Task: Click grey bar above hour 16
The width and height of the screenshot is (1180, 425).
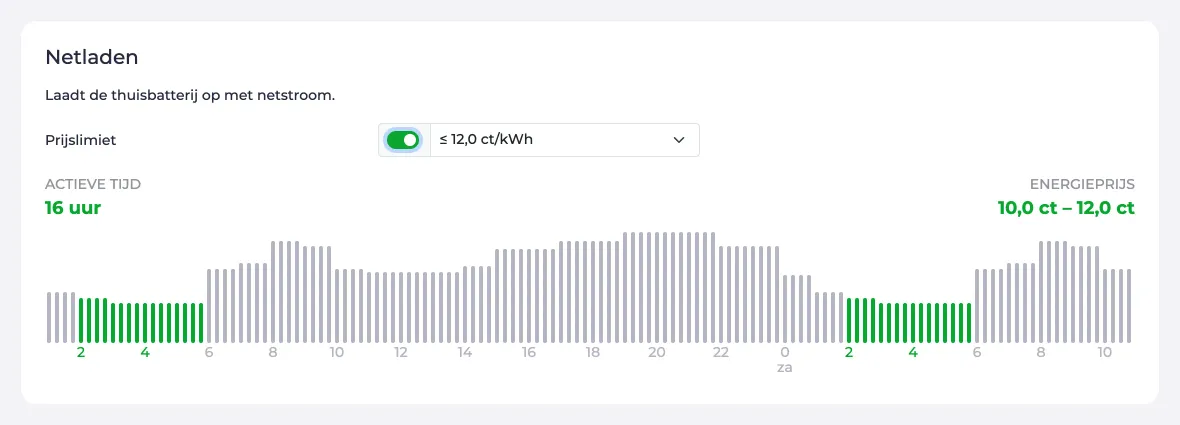Action: click(529, 296)
